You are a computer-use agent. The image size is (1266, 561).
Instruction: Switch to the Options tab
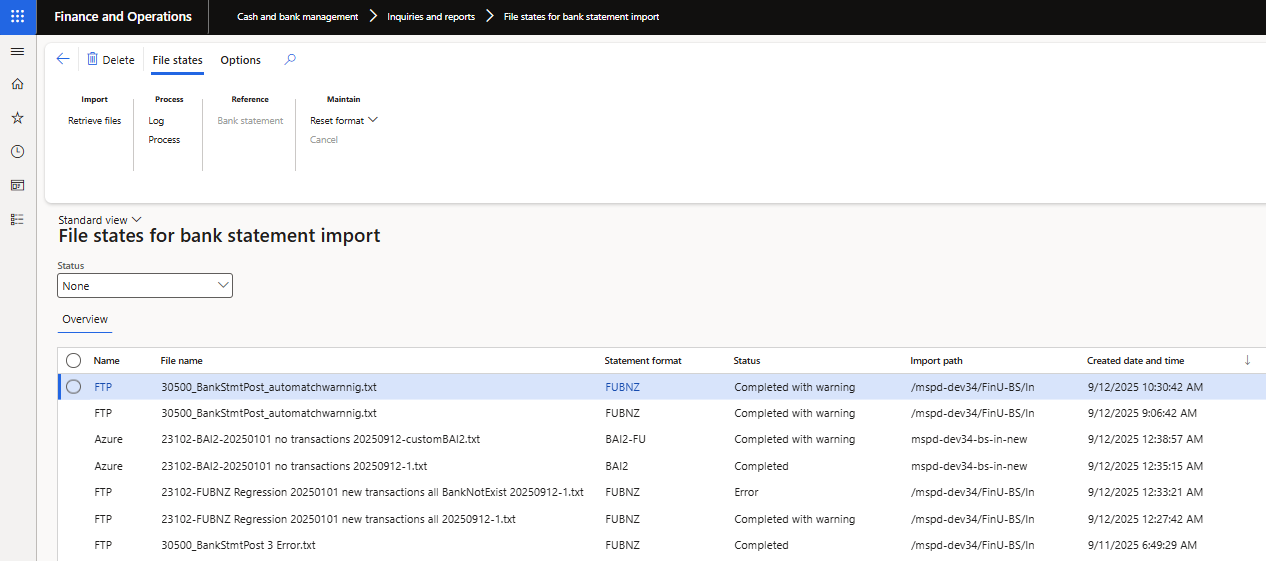[240, 60]
